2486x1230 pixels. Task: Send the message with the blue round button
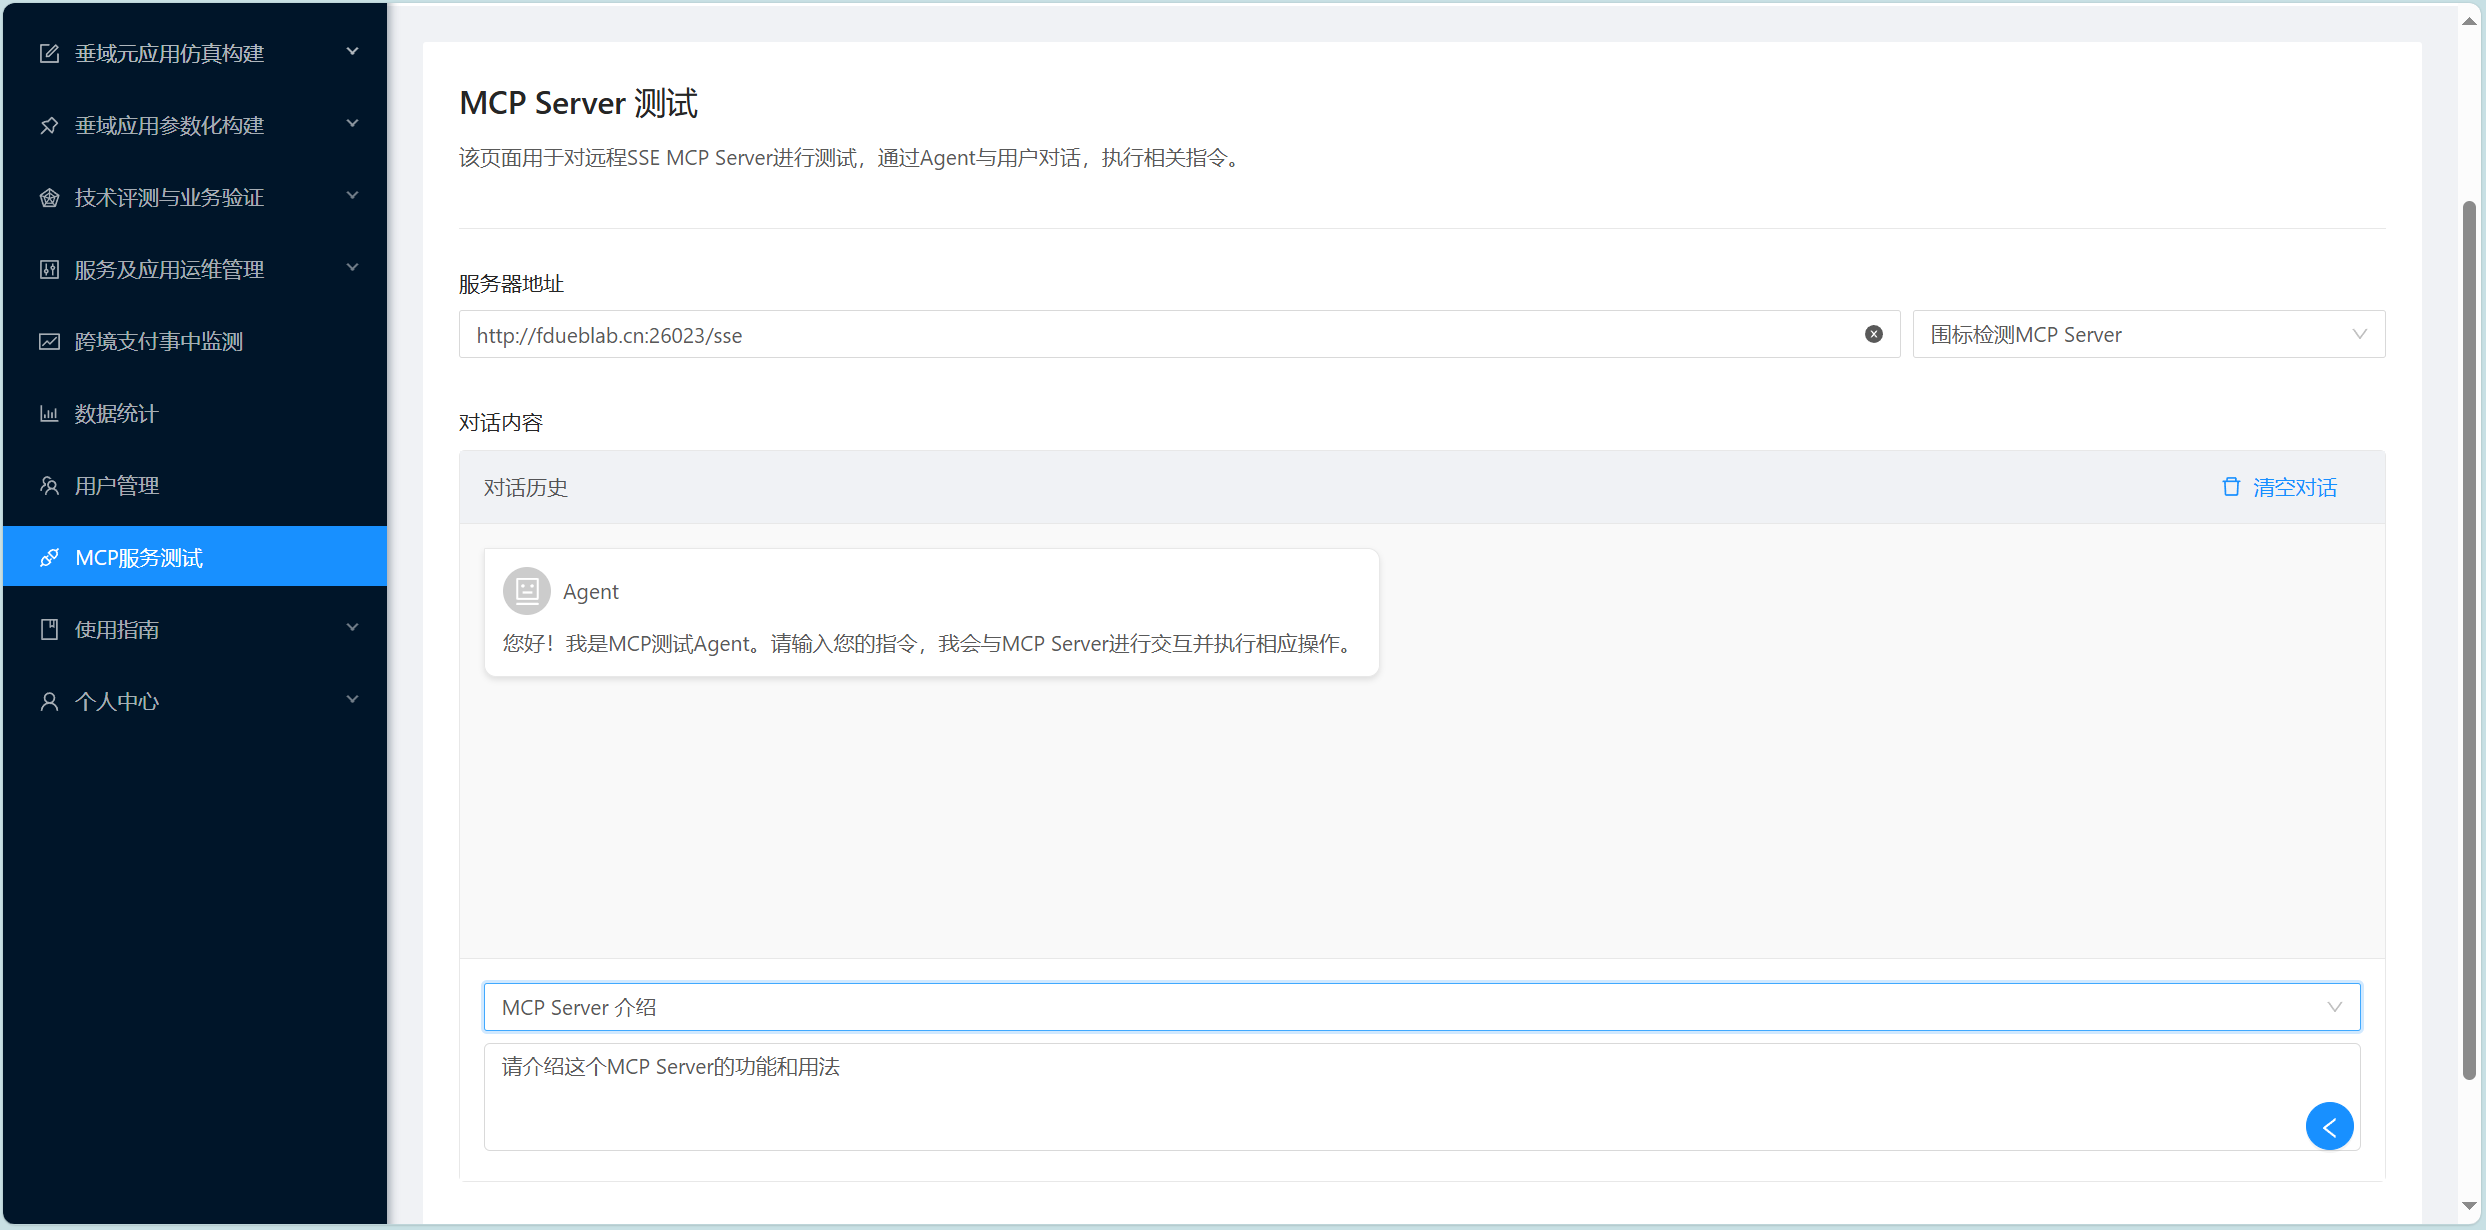pyautogui.click(x=2329, y=1126)
